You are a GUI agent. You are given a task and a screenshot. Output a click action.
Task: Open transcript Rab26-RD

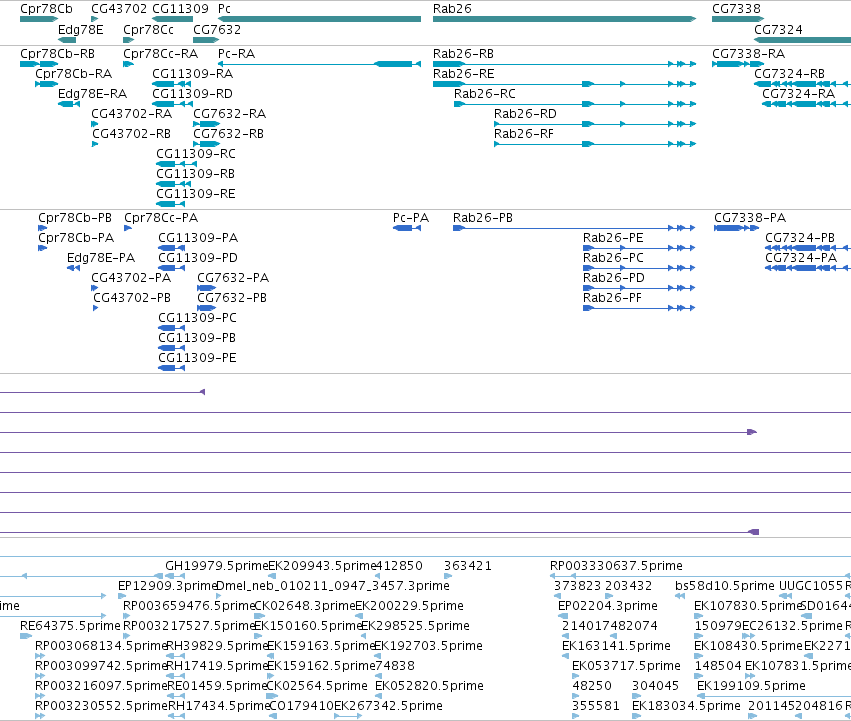525,114
